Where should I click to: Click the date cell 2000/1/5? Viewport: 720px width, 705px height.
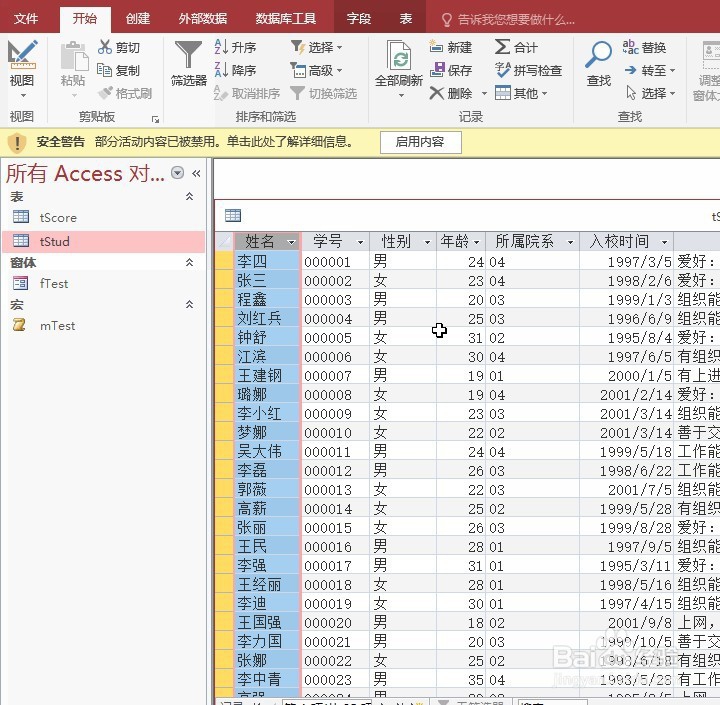pyautogui.click(x=626, y=375)
